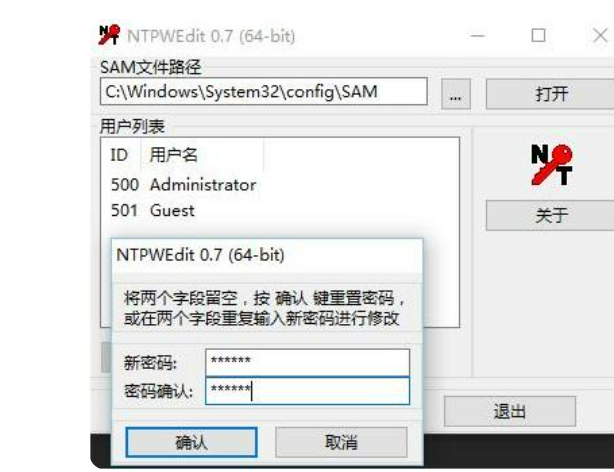Click the NTPWEdit key icon in title bar
This screenshot has width=614, height=472.
109,34
